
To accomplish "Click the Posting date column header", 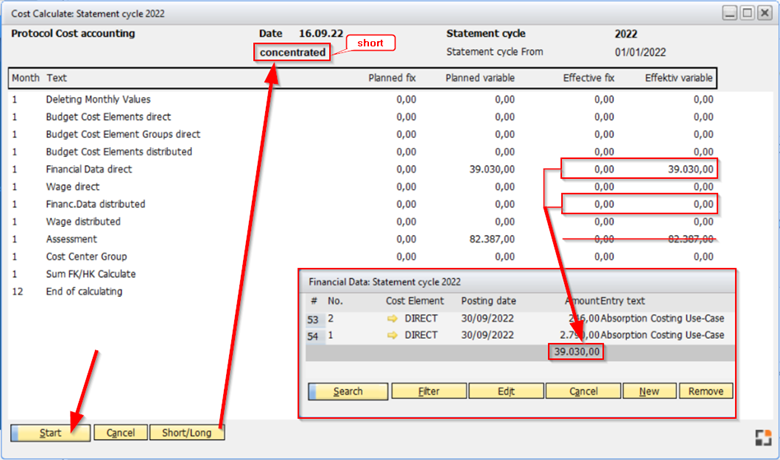I will coord(488,300).
